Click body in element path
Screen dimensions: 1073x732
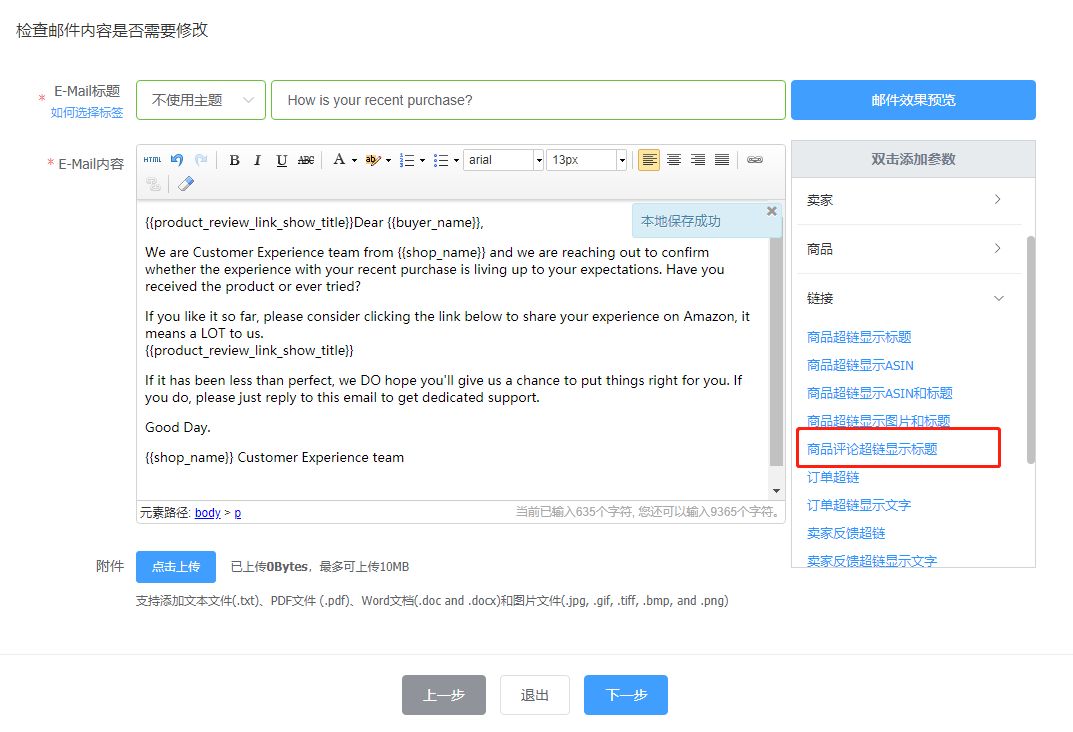pos(207,512)
